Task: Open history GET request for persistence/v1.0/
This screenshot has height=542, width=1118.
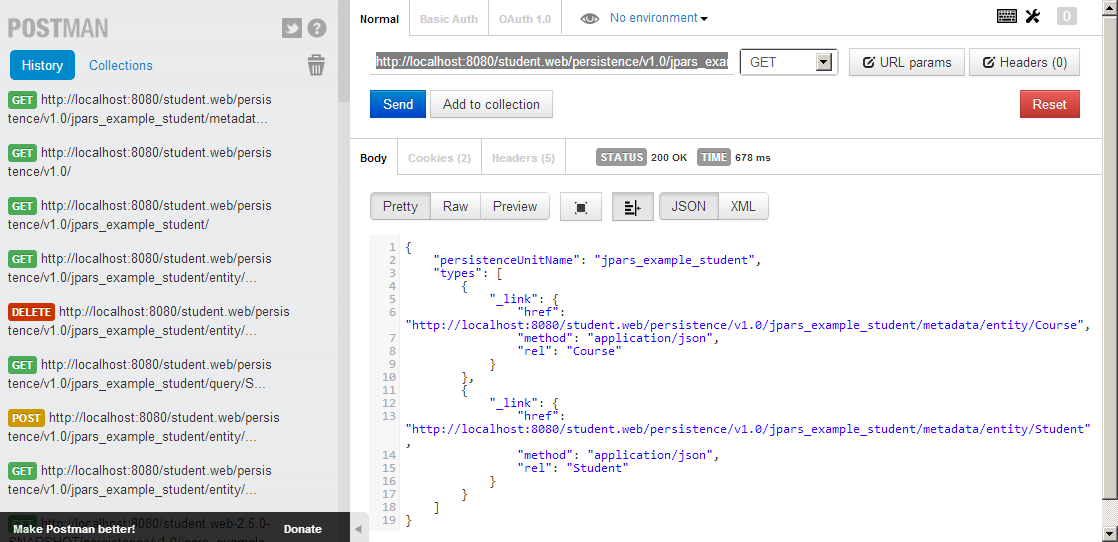Action: (x=140, y=161)
